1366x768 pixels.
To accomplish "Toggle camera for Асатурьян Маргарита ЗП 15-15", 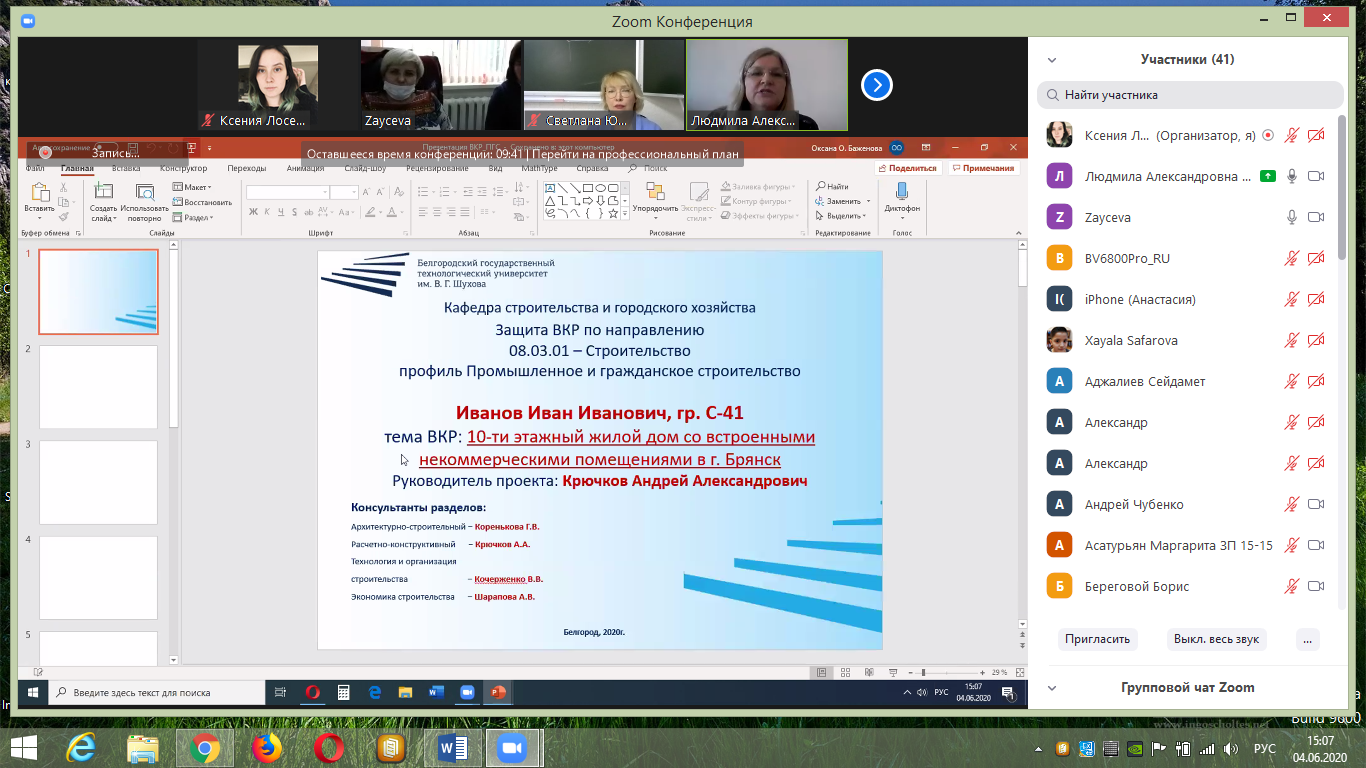I will point(1316,545).
